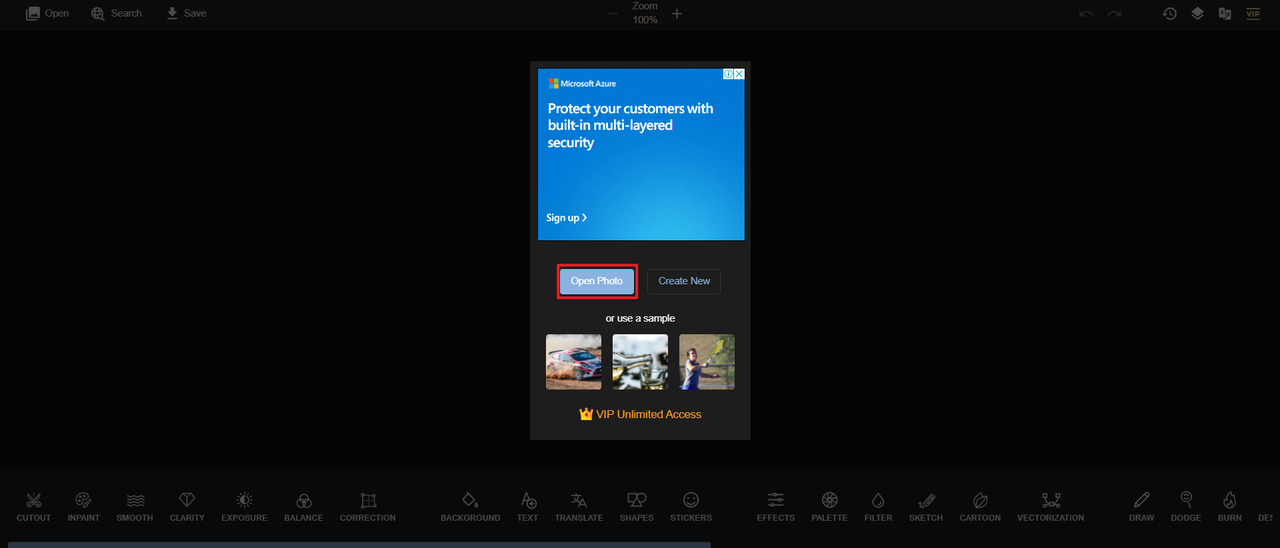Select the Cutout tool

click(34, 507)
